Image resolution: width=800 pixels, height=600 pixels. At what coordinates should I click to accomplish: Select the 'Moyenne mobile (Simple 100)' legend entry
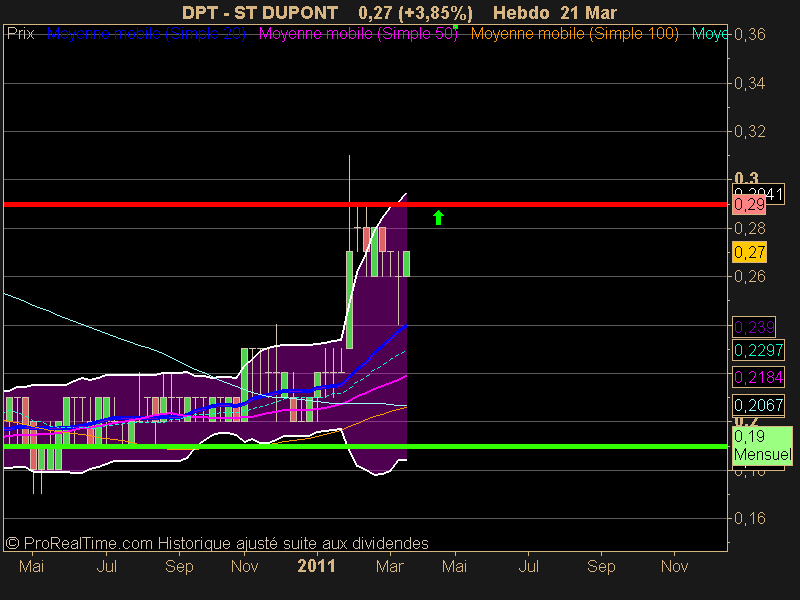point(574,34)
